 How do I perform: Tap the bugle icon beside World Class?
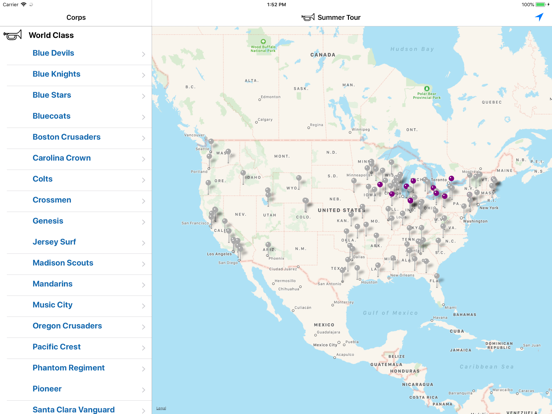click(x=13, y=35)
